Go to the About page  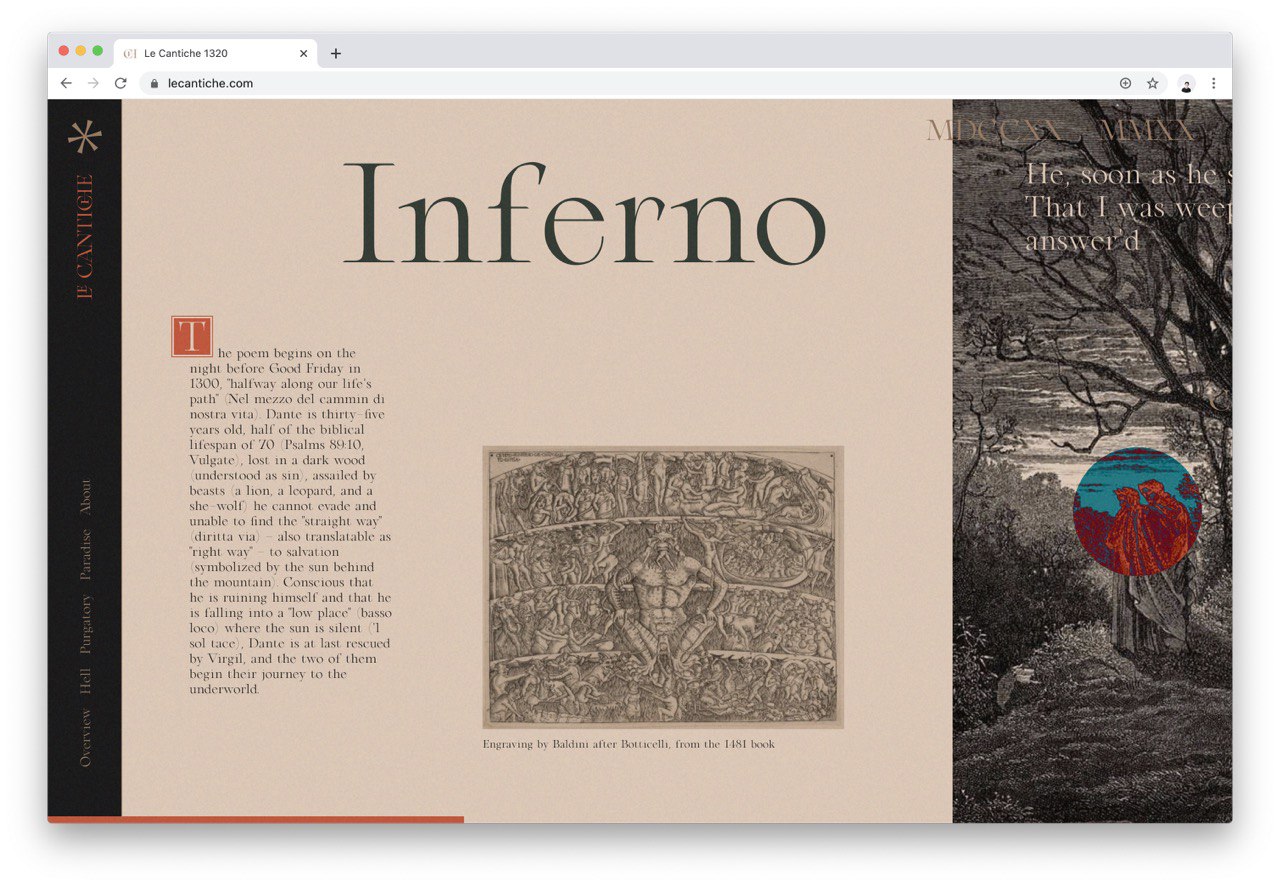click(85, 497)
